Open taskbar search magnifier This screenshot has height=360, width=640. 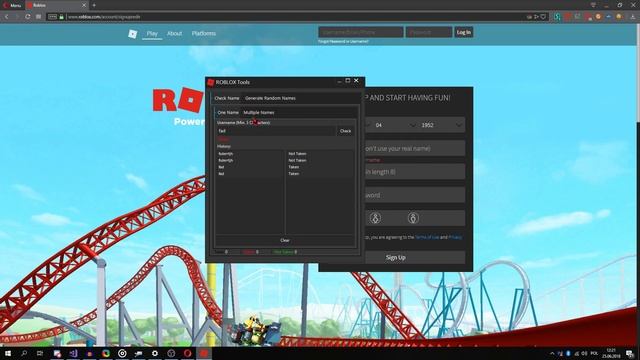pos(24,353)
